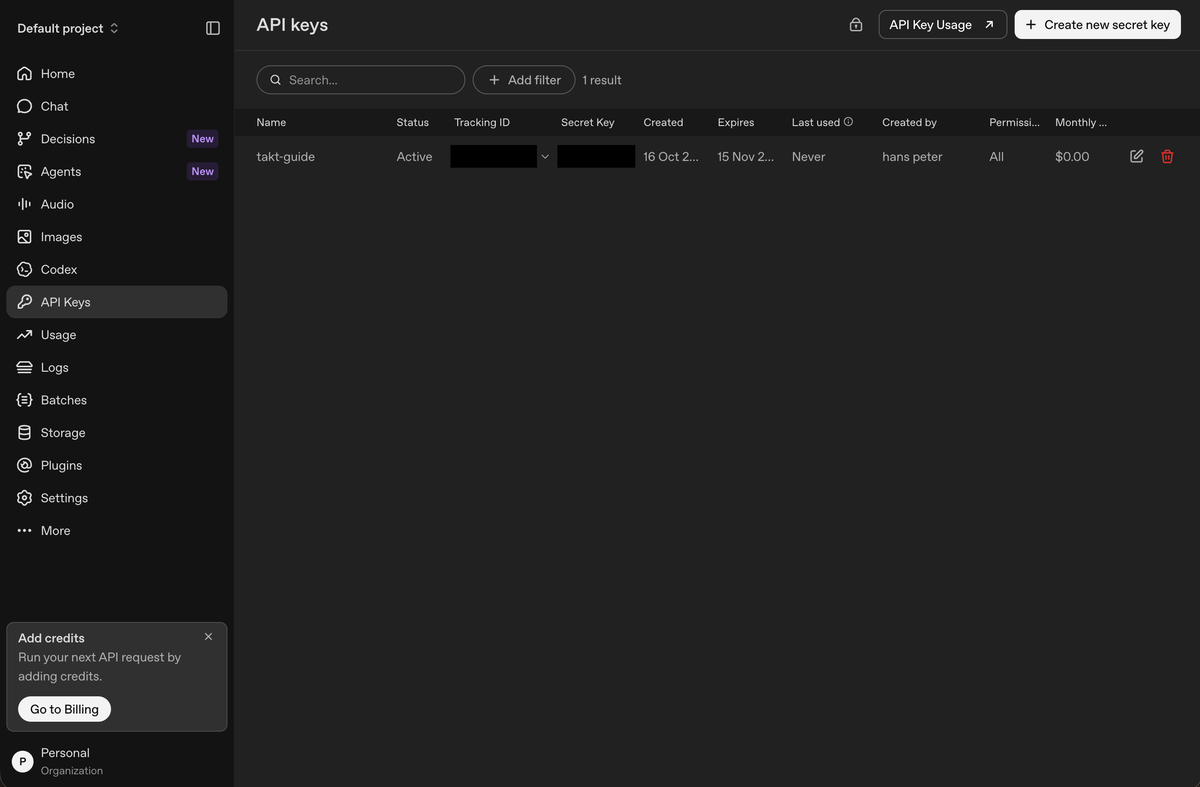Click the Plugins at-sign icon
Image resolution: width=1200 pixels, height=787 pixels.
[25, 466]
